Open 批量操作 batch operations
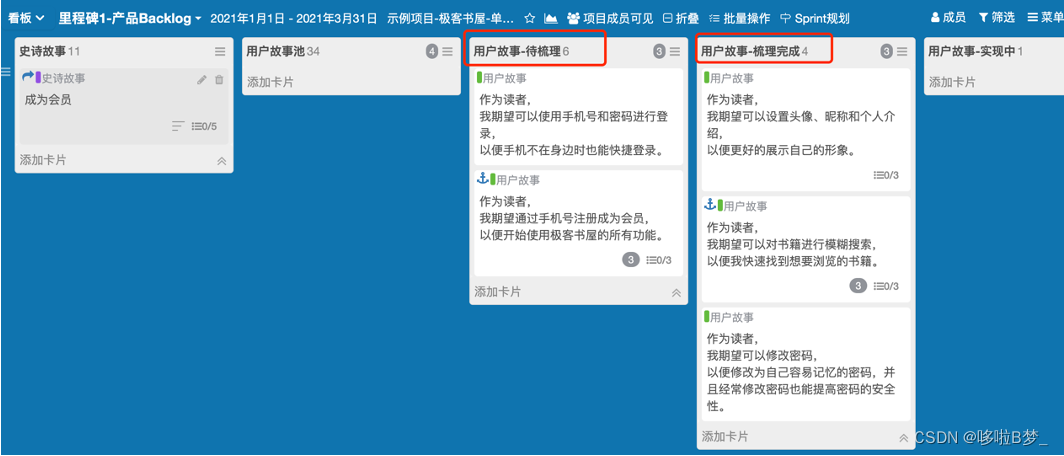The width and height of the screenshot is (1064, 456). click(x=740, y=18)
